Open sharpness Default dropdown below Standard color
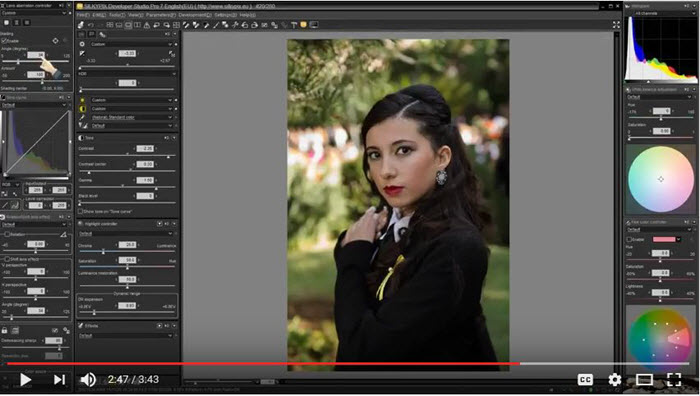 131,125
